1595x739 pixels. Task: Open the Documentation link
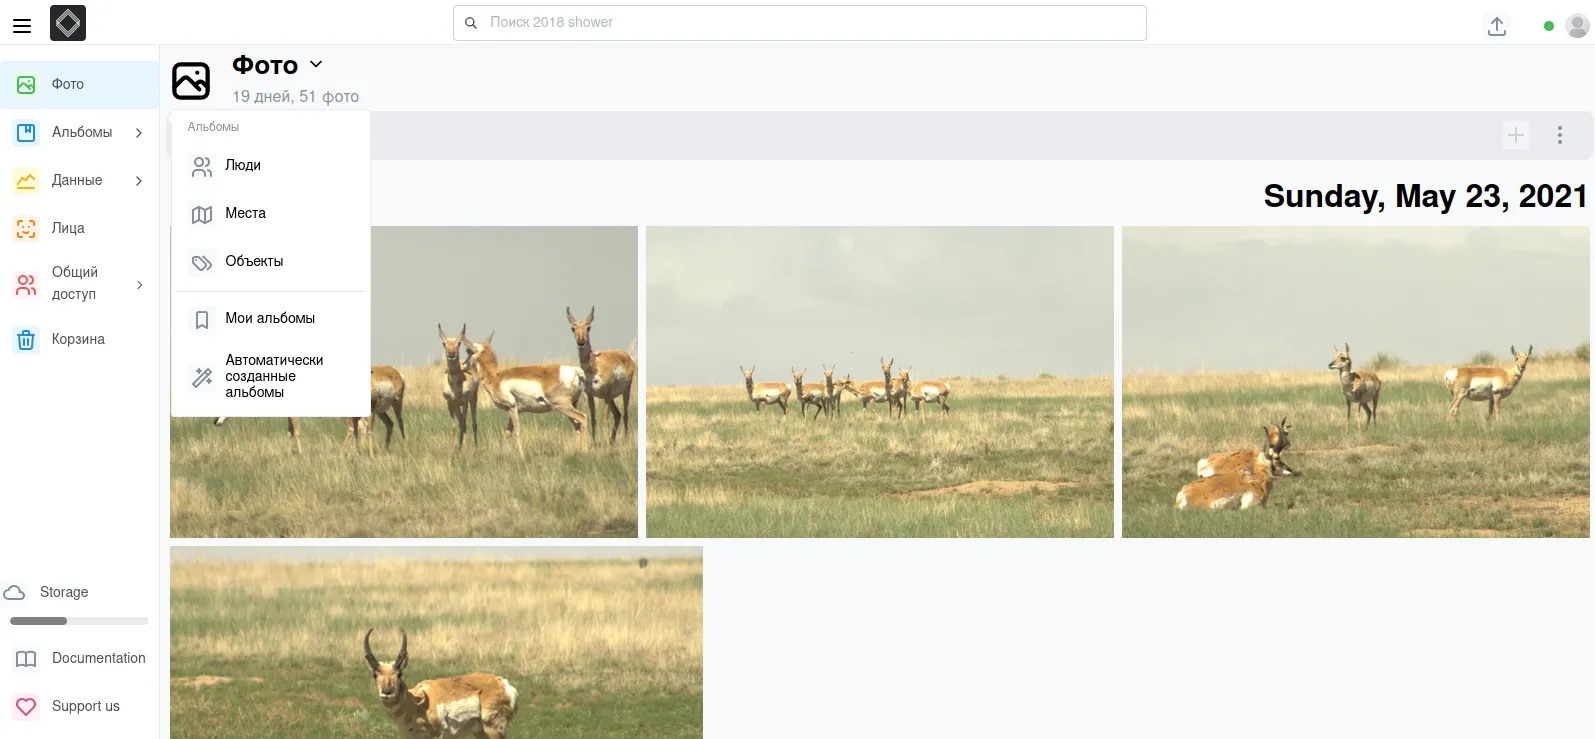(98, 658)
